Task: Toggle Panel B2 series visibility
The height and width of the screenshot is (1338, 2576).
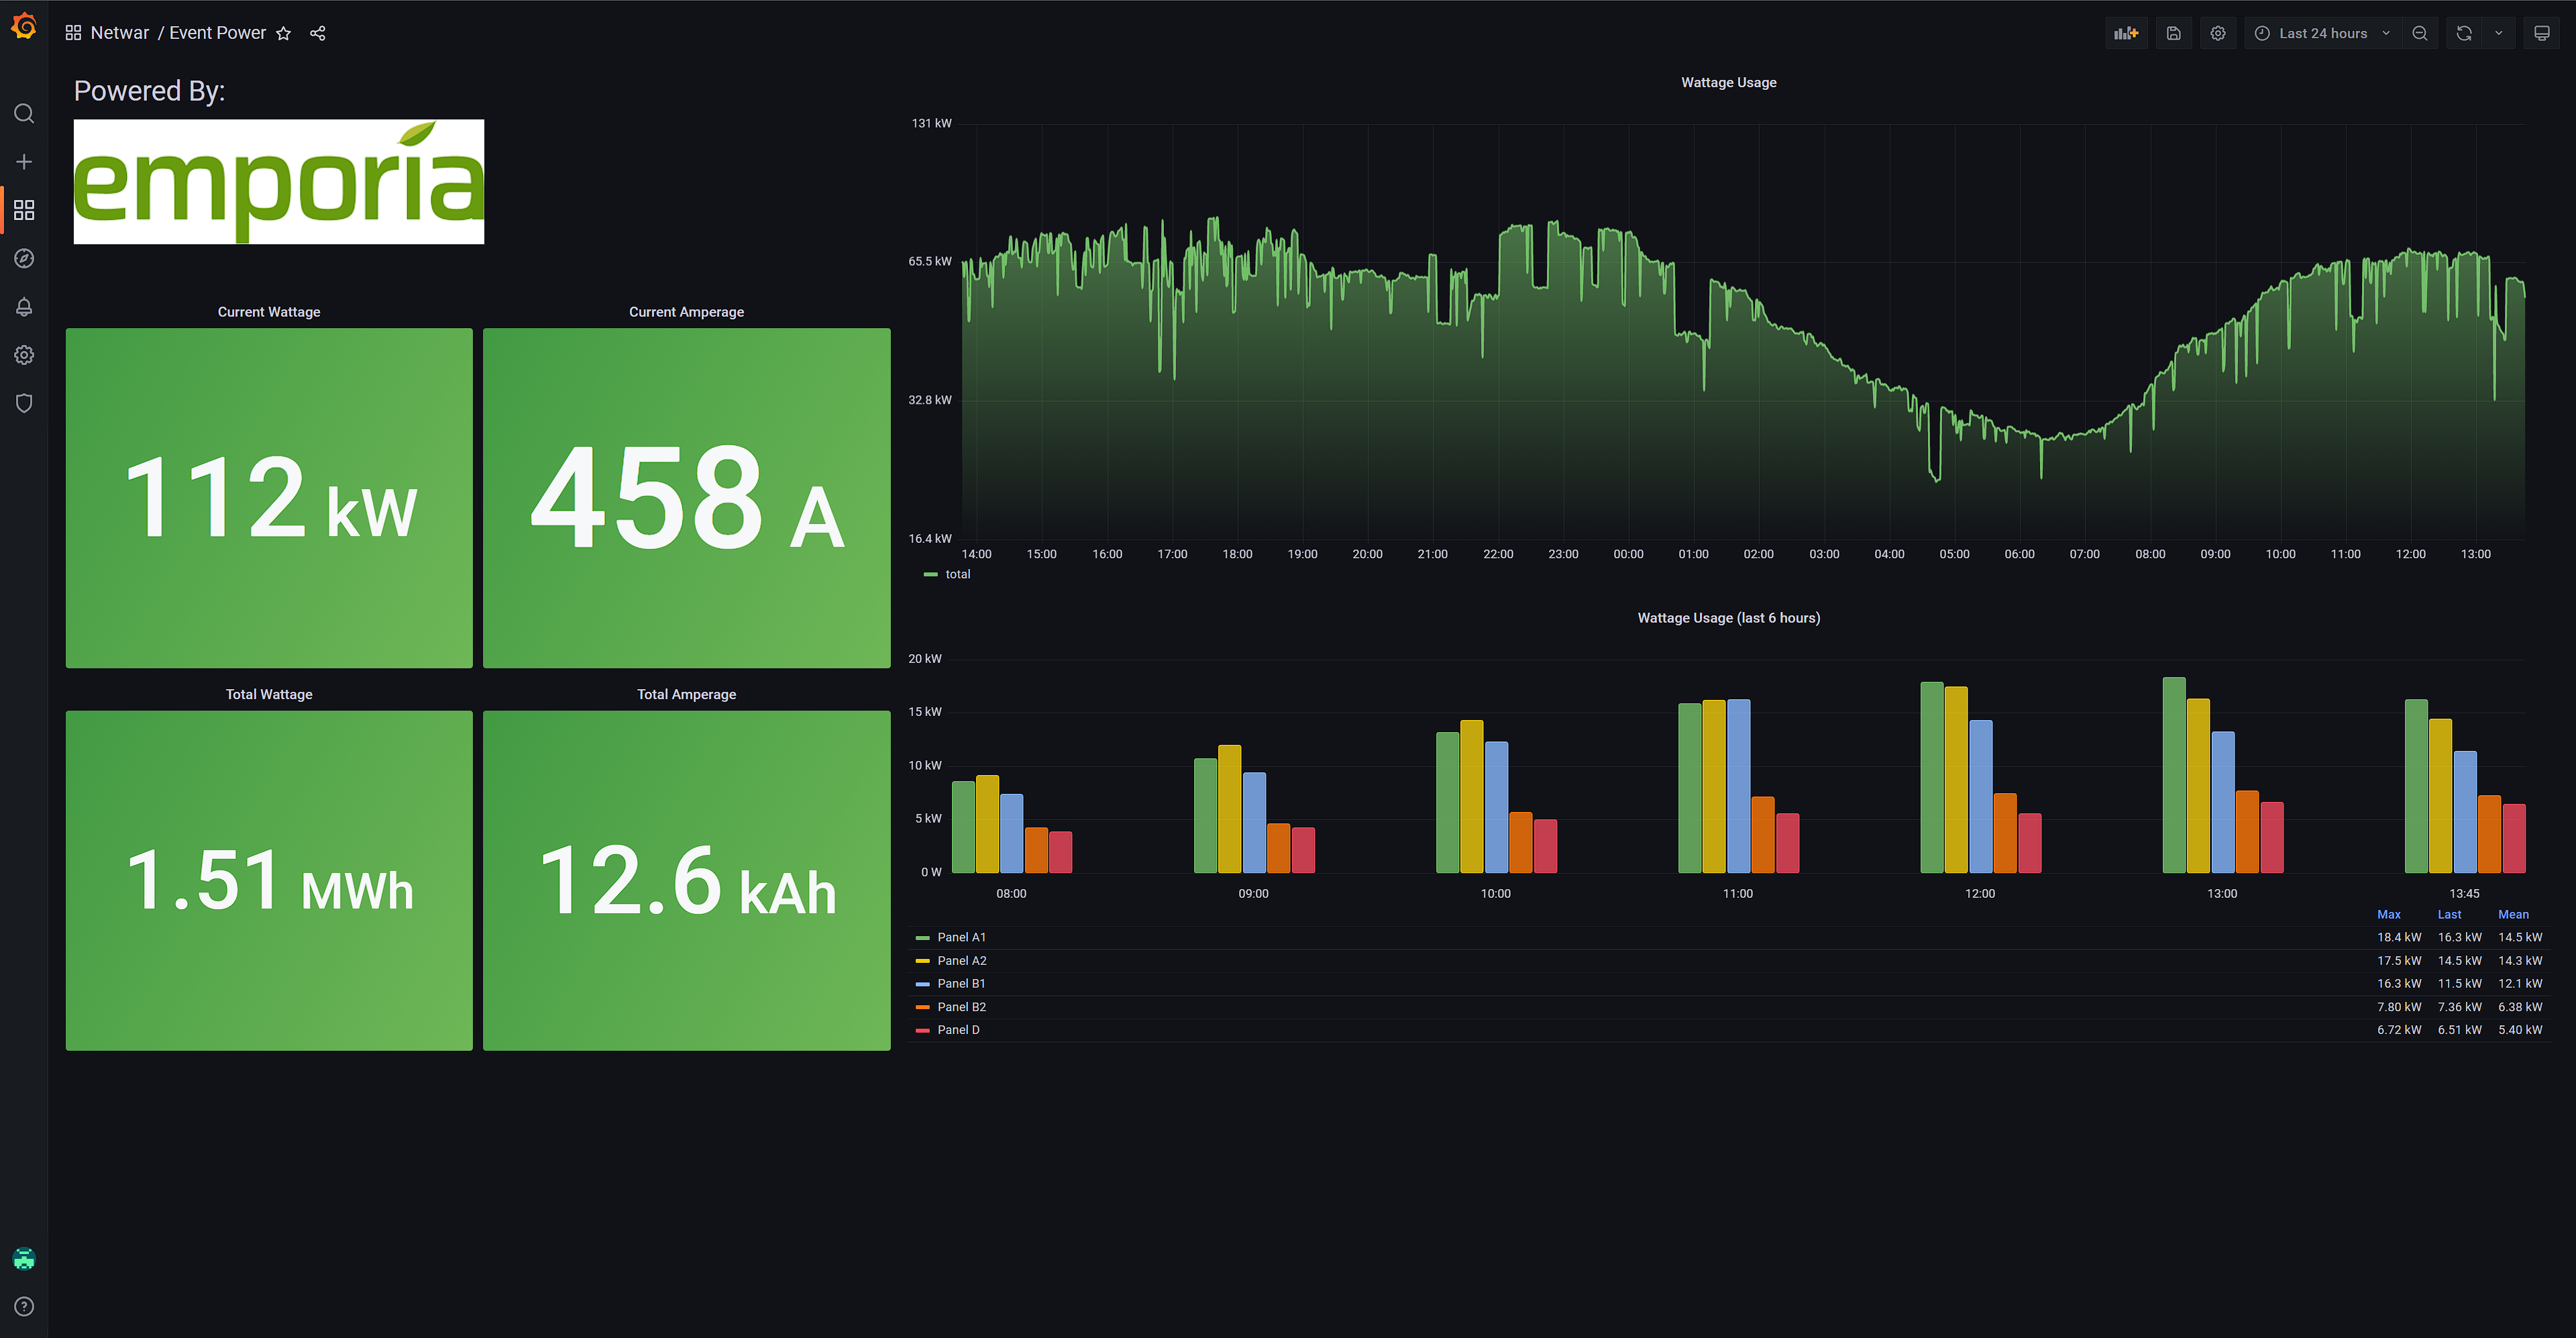Action: pos(961,1007)
